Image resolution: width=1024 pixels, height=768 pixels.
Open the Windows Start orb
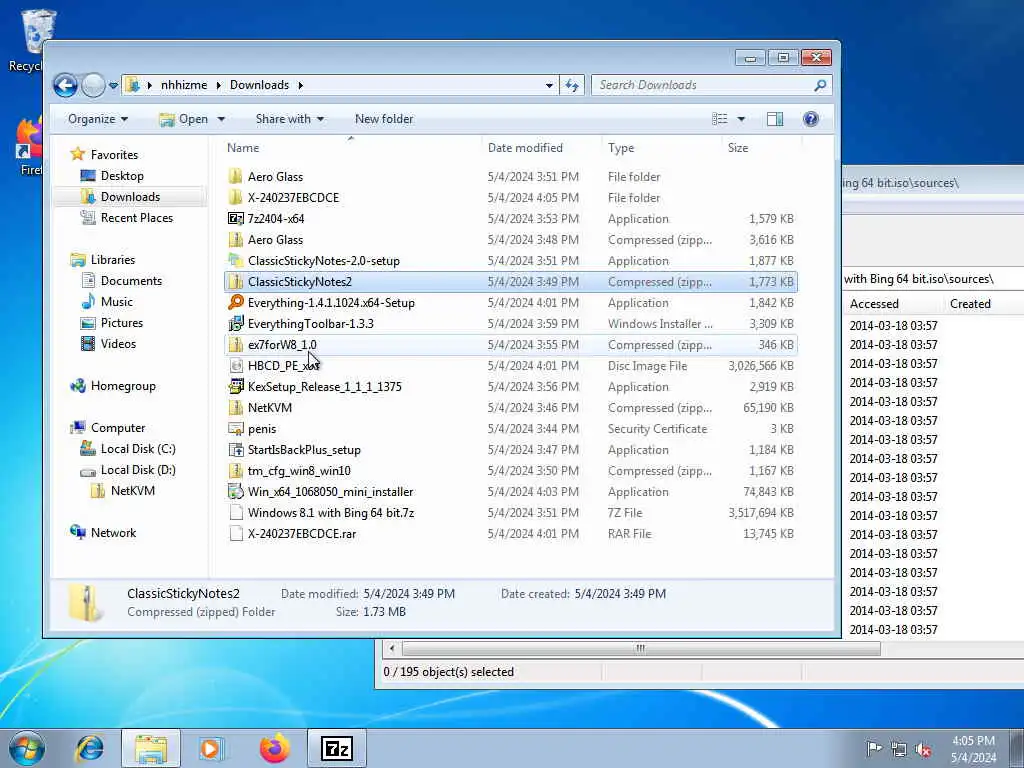point(27,748)
